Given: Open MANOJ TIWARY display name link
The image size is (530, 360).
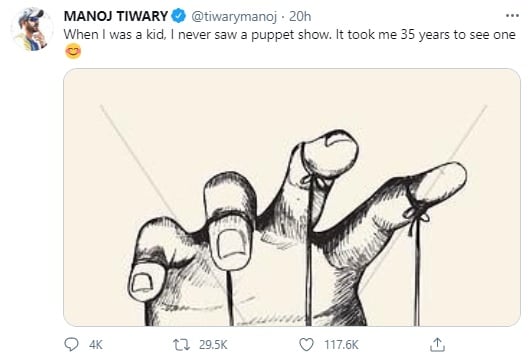Looking at the screenshot, I should click(116, 16).
